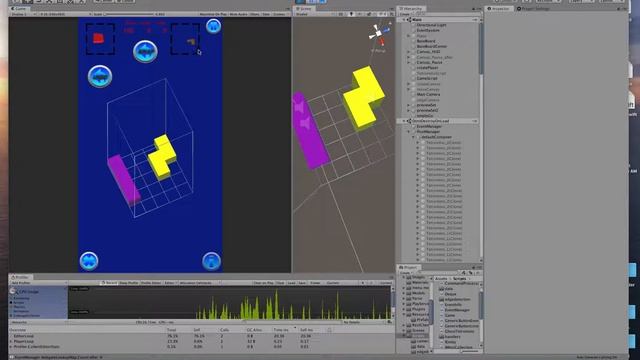Image resolution: width=640 pixels, height=360 pixels.
Task: Tap the round cross button at the game's bottom left
Action: click(89, 261)
